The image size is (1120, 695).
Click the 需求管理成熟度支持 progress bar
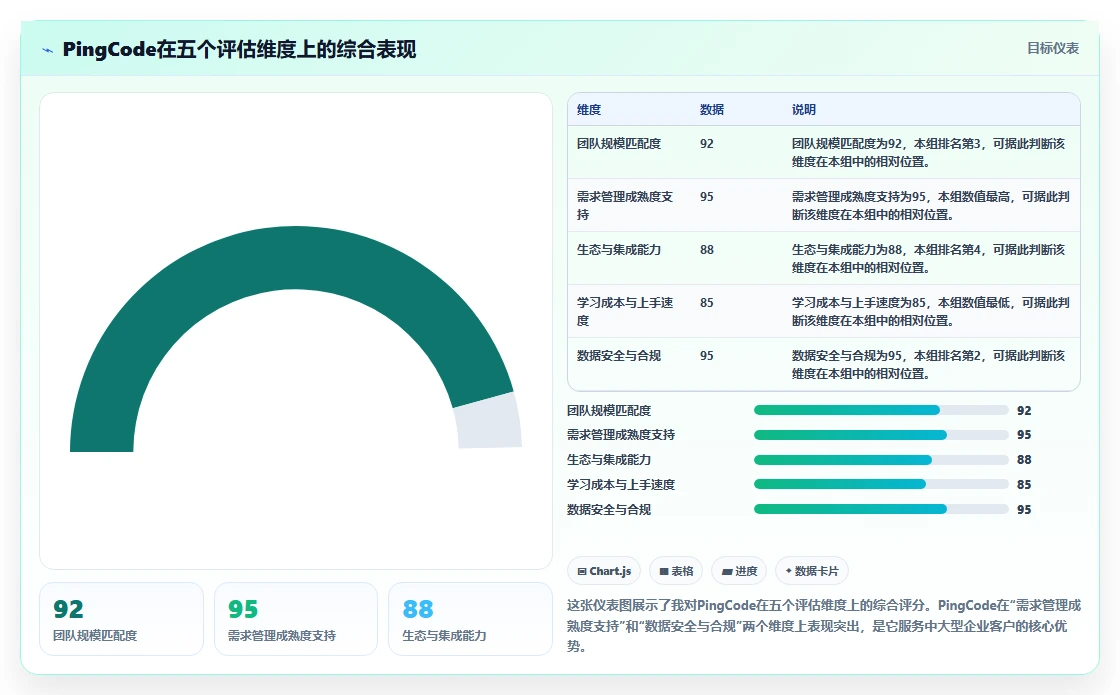click(x=881, y=435)
